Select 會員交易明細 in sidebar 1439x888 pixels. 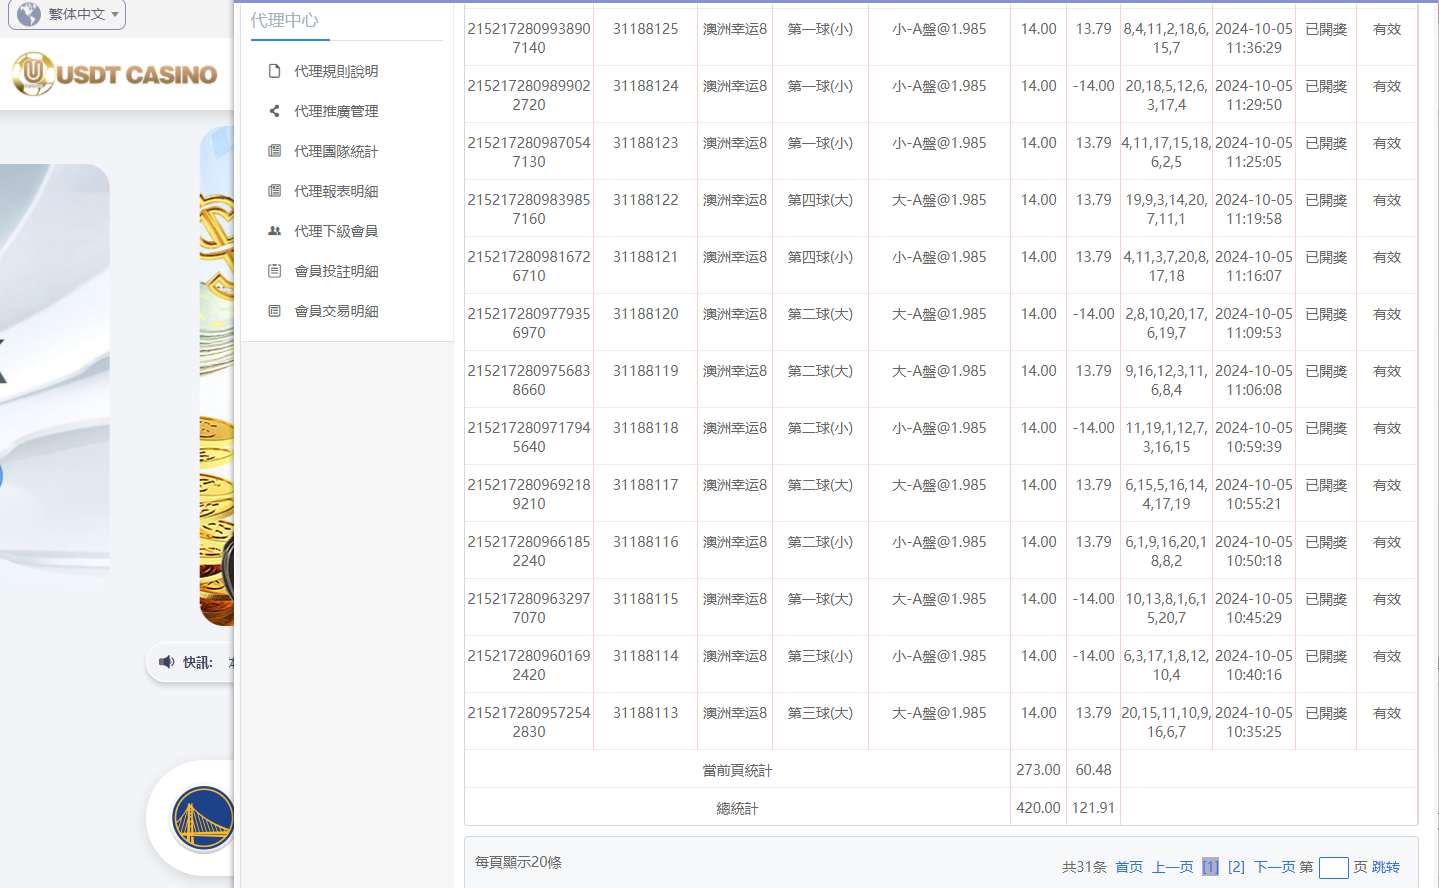336,311
